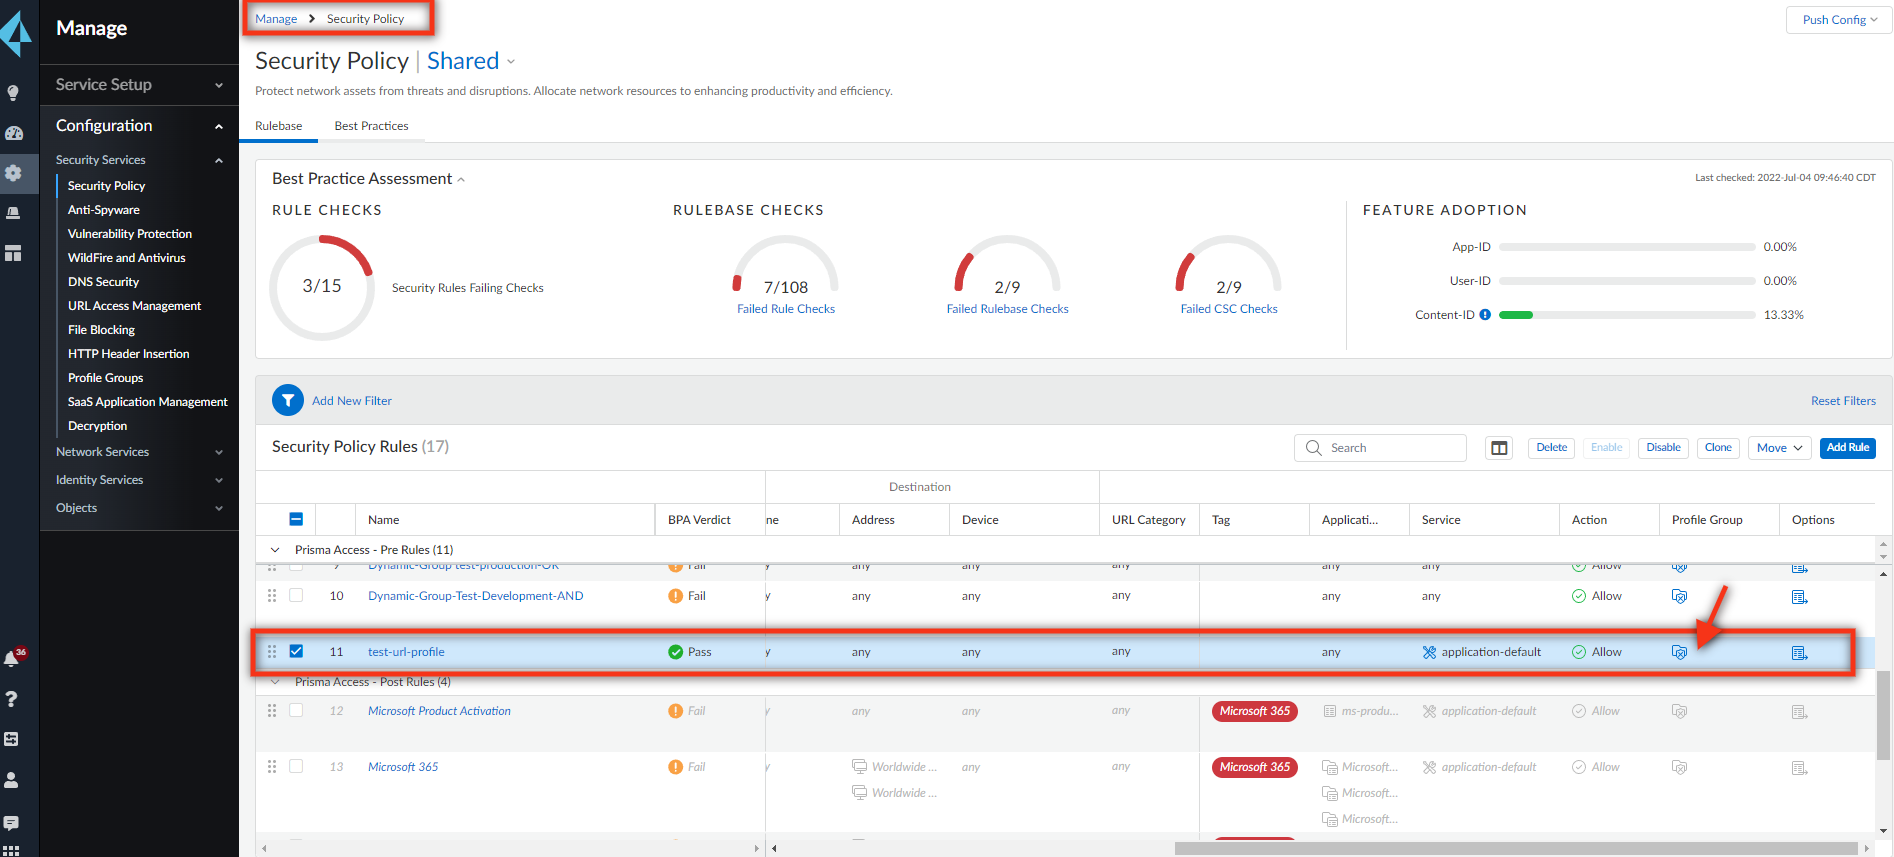
Task: Click the Add Rule button
Action: pyautogui.click(x=1847, y=448)
